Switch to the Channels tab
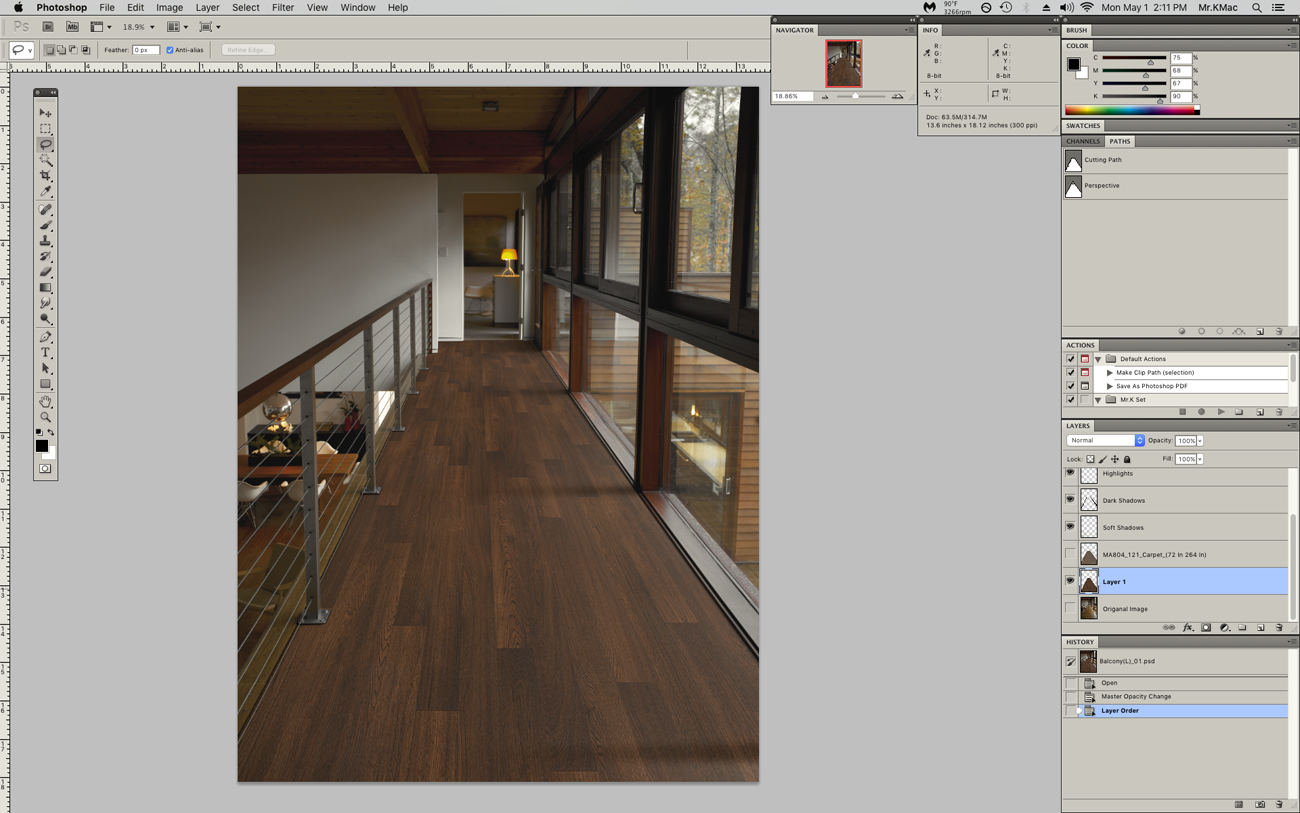This screenshot has height=813, width=1300. [x=1083, y=142]
